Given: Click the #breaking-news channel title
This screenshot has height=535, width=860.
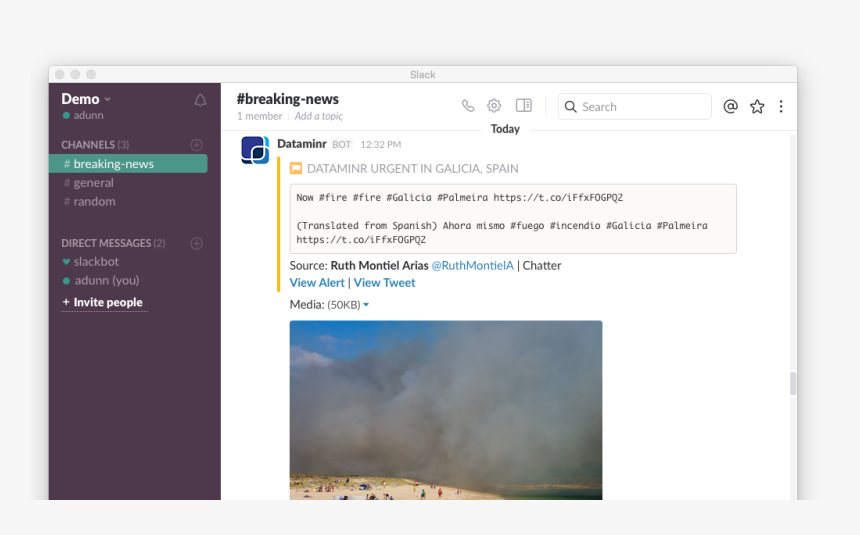Looking at the screenshot, I should point(287,99).
